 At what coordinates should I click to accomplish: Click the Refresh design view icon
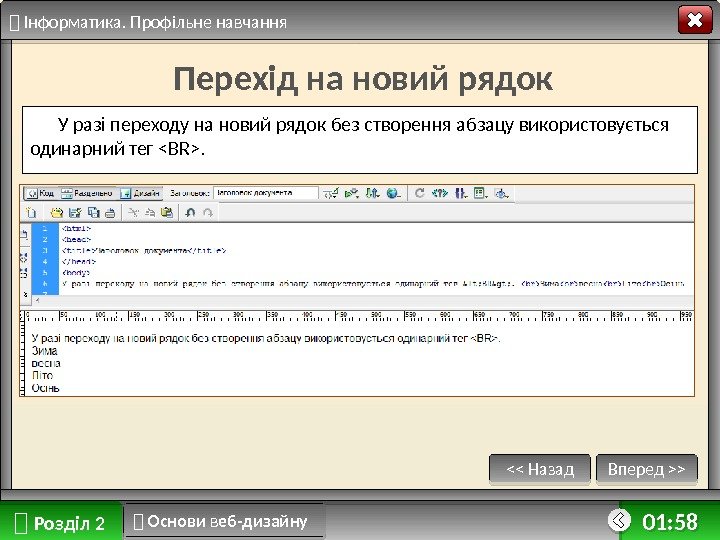(419, 193)
